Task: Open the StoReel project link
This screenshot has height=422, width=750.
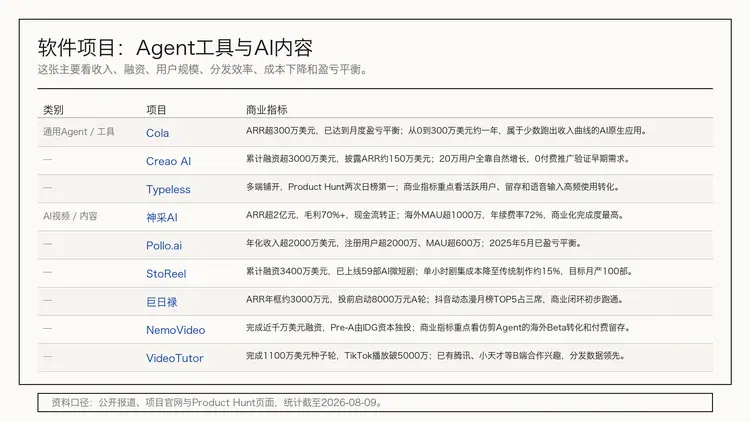Action: 166,274
